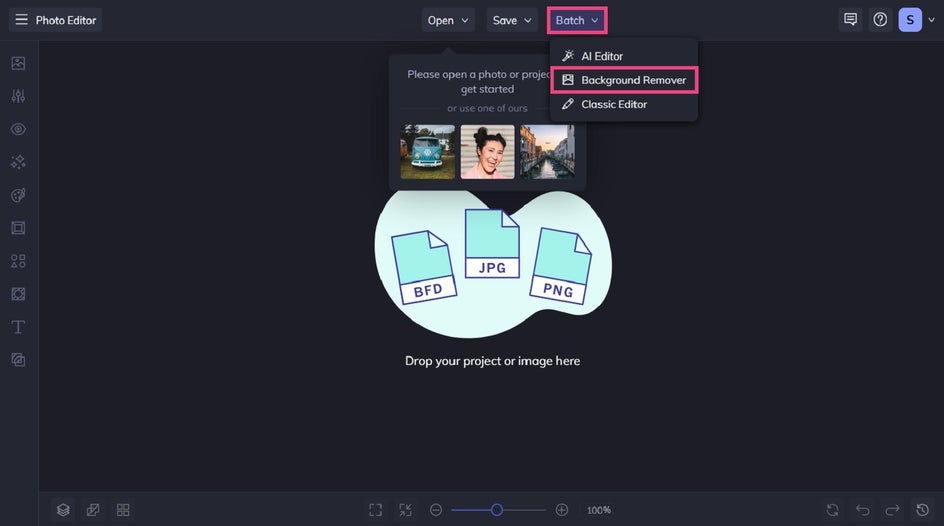Select the laughing woman sample photo
Image resolution: width=944 pixels, height=526 pixels.
(x=488, y=152)
